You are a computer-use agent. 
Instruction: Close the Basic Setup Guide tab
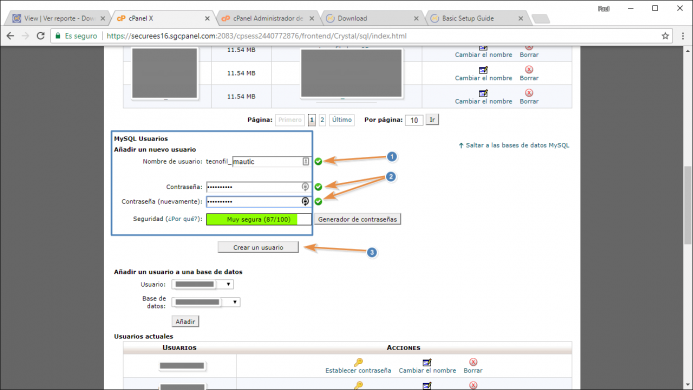tap(521, 18)
